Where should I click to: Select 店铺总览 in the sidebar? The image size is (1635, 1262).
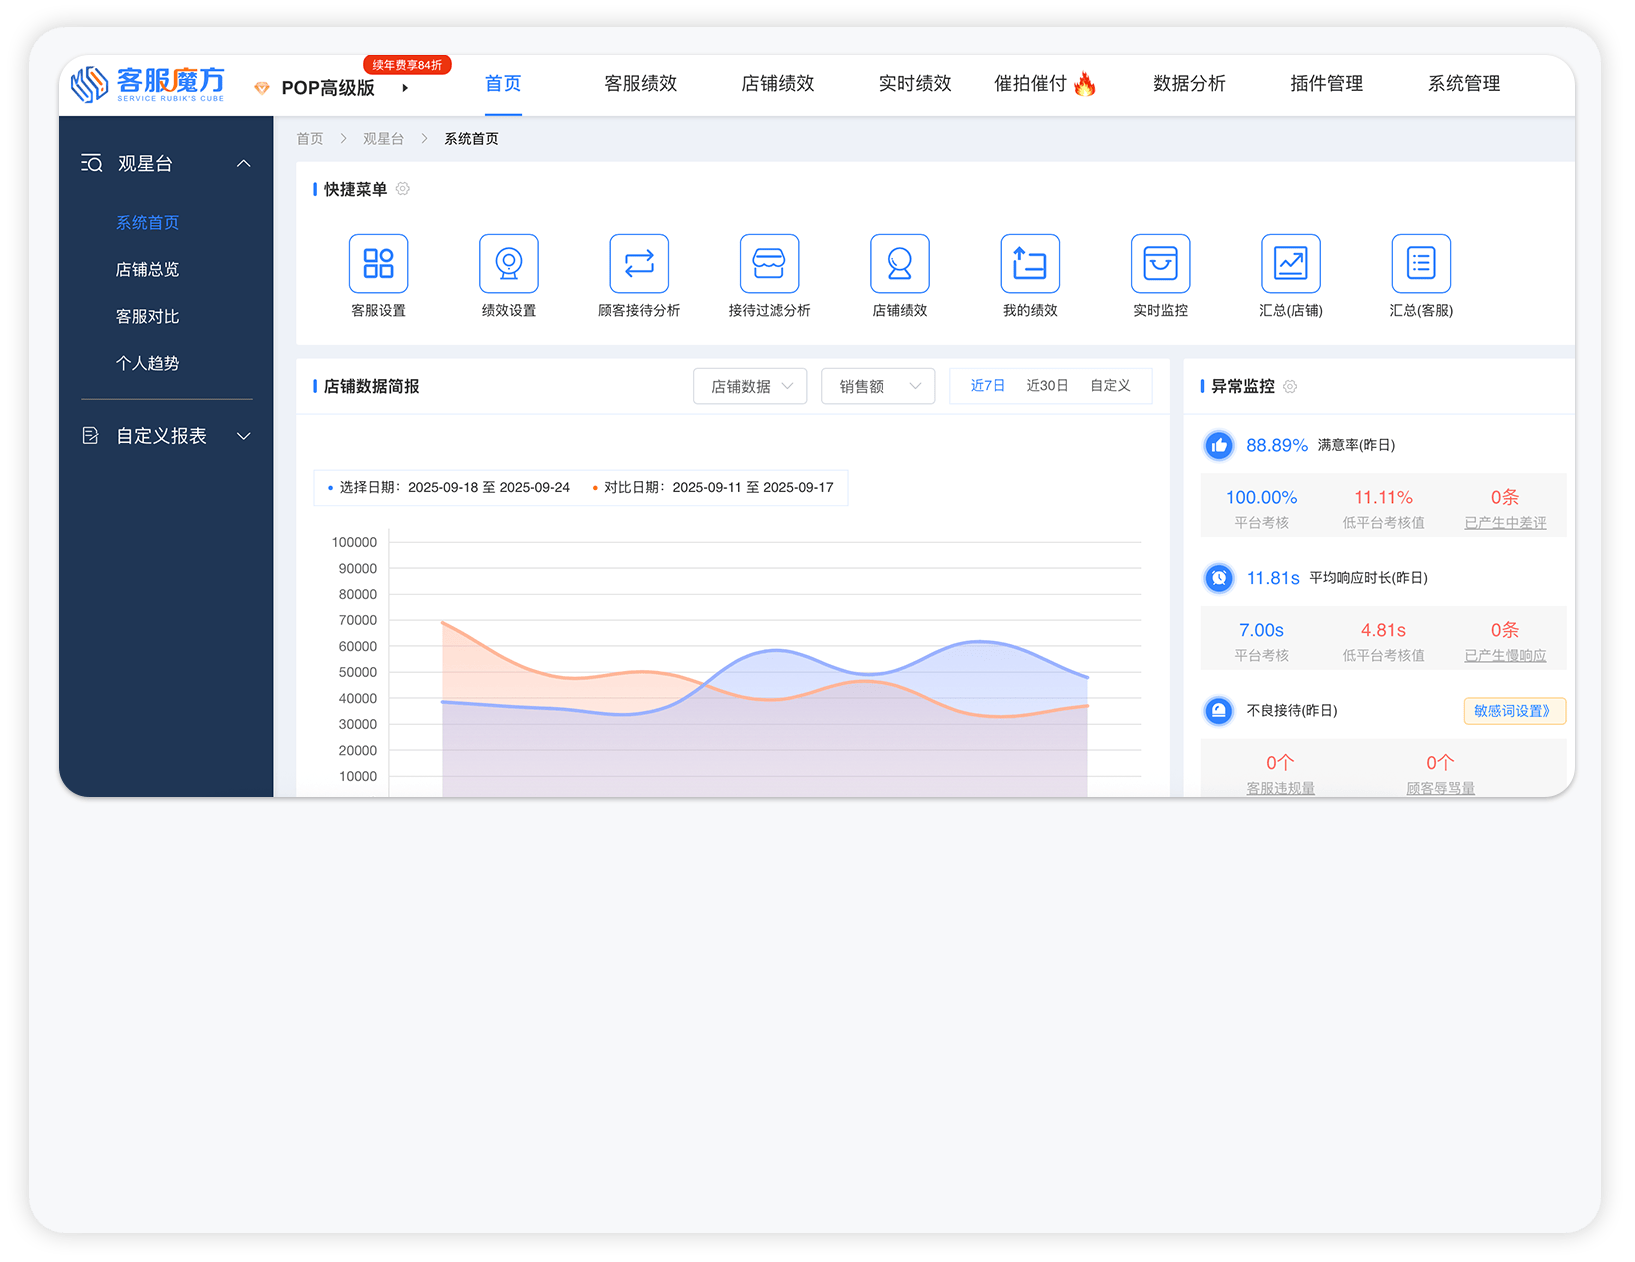click(x=148, y=270)
